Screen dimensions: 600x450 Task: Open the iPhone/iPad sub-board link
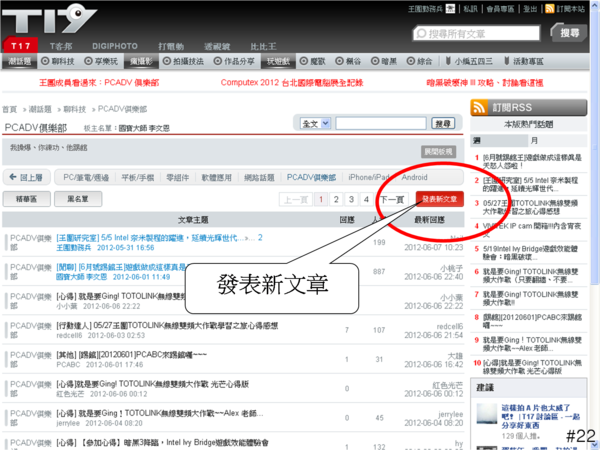(369, 178)
